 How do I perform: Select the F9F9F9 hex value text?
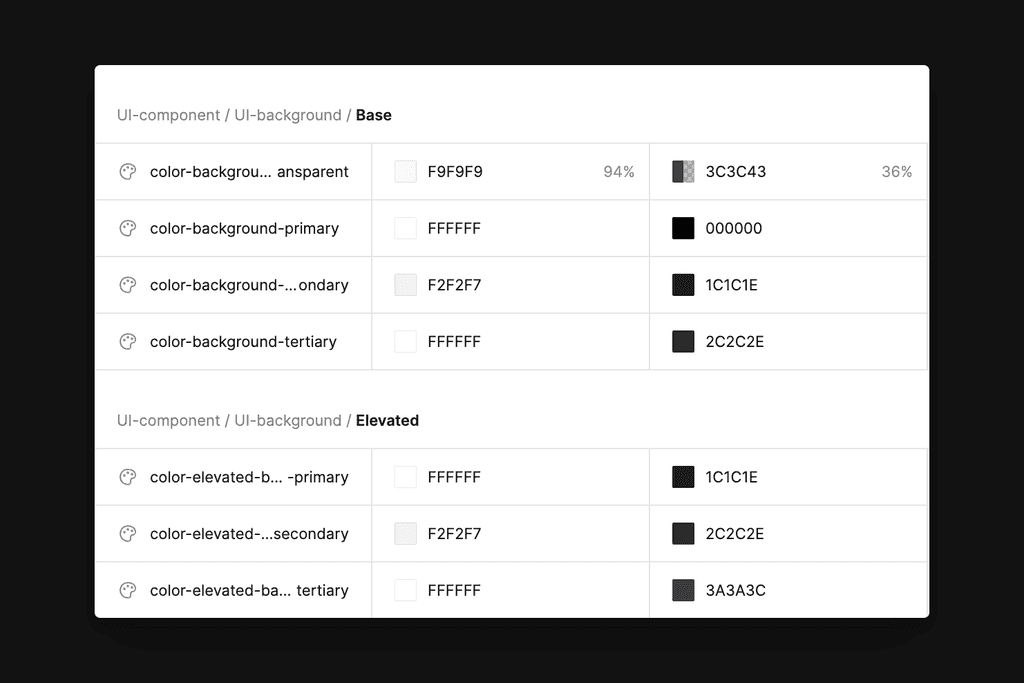(458, 171)
